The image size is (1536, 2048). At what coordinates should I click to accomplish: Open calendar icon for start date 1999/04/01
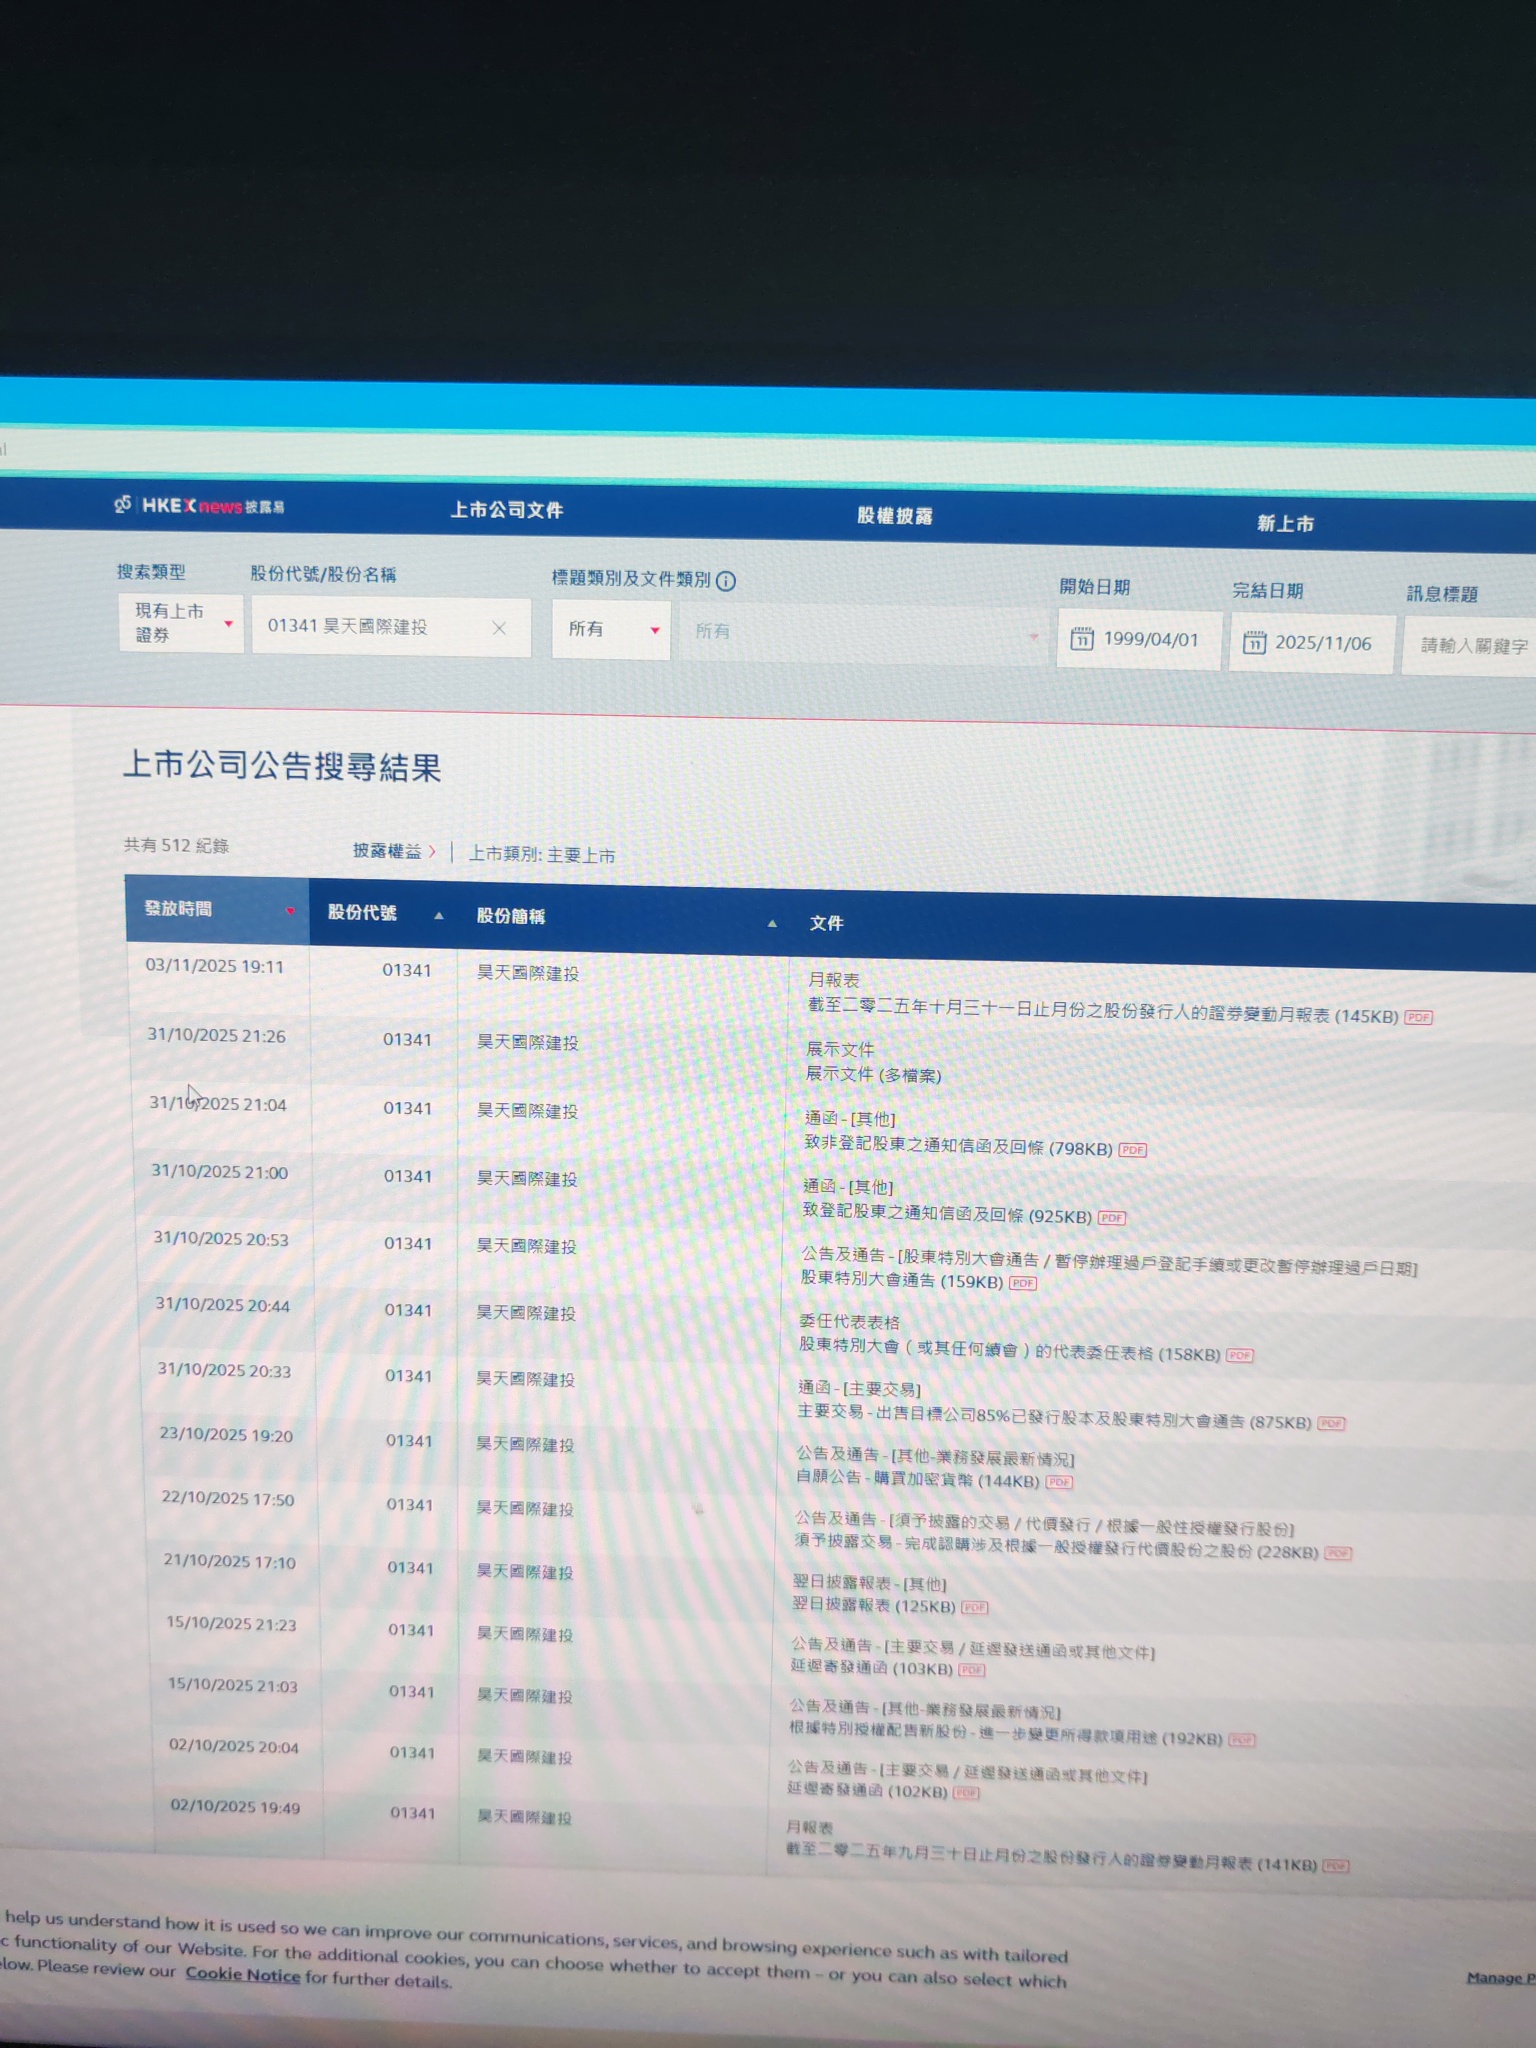(x=1082, y=639)
